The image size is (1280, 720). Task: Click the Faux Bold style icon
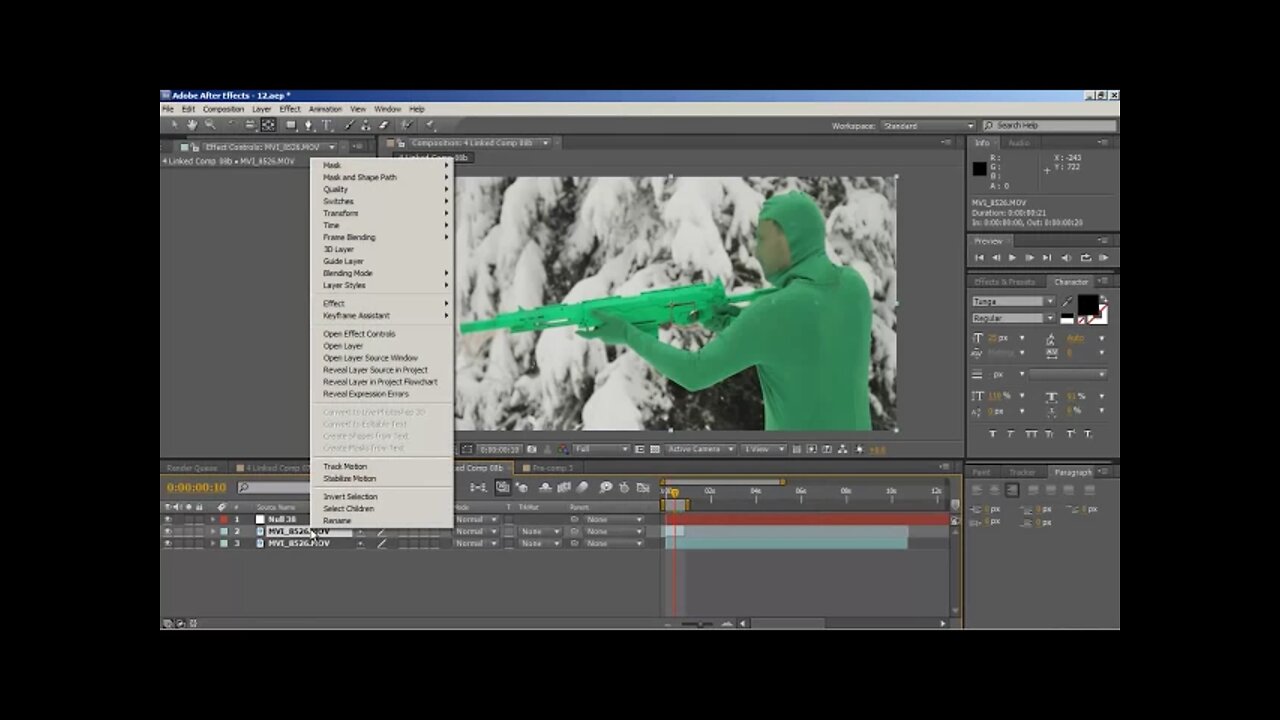click(x=992, y=433)
